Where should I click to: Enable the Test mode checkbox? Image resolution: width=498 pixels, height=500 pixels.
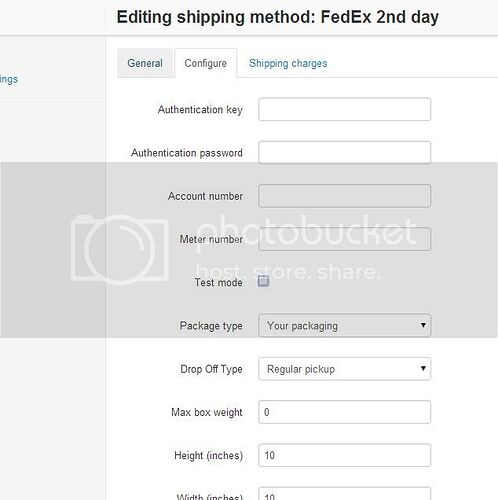(263, 281)
